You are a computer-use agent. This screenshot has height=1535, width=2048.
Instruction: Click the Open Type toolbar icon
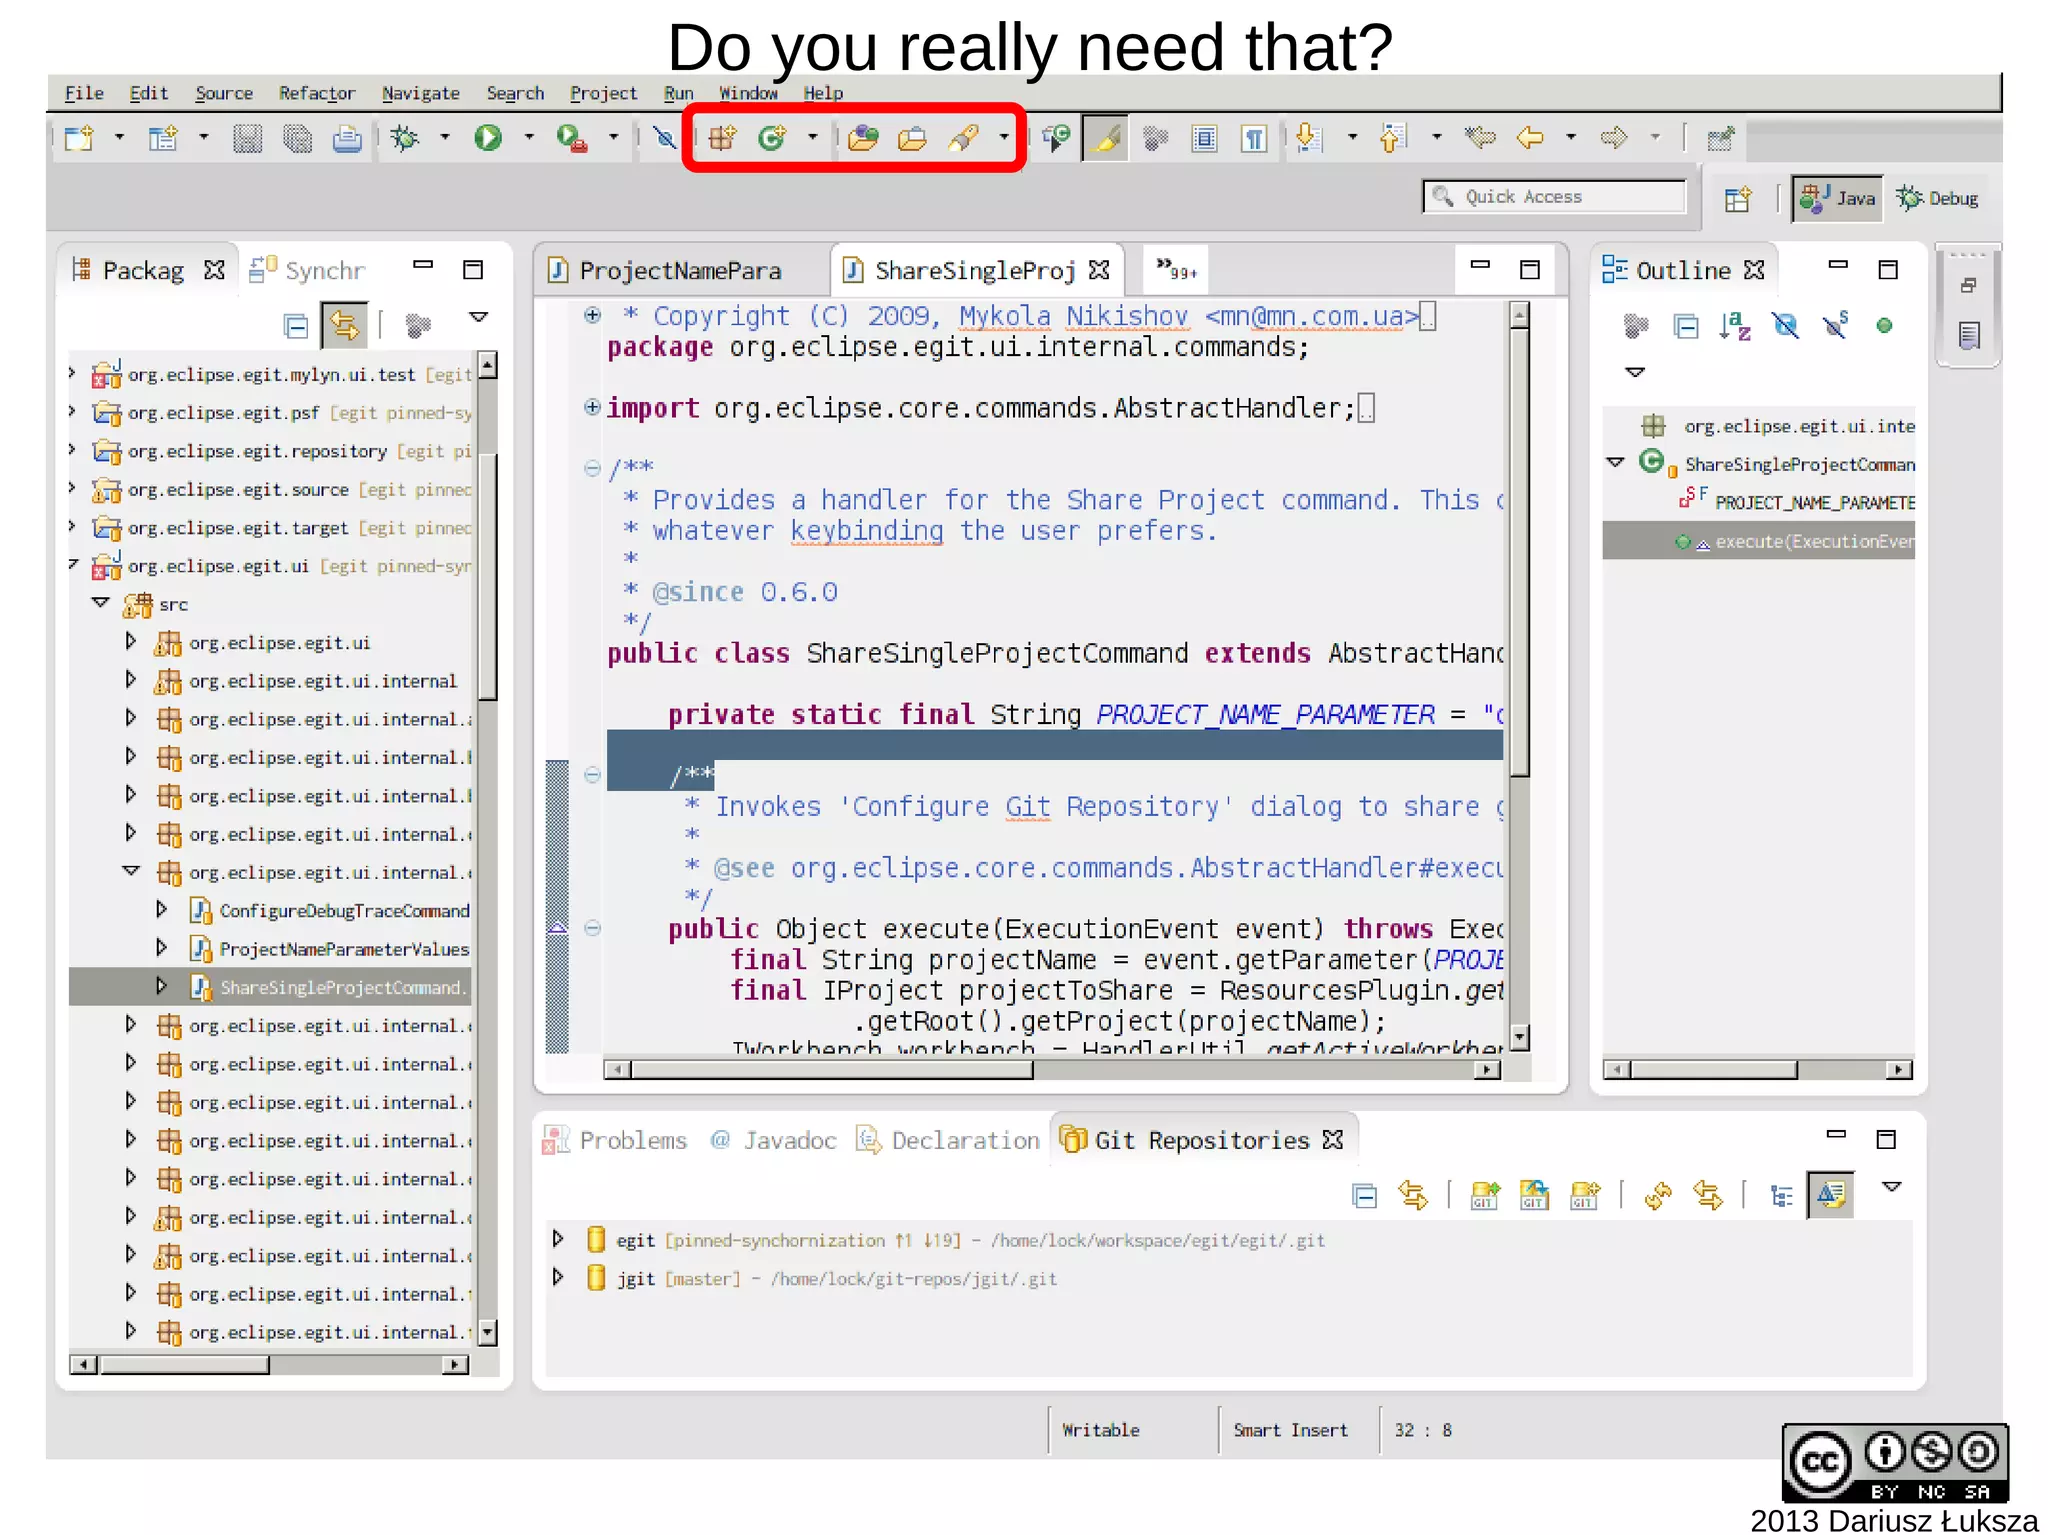863,137
